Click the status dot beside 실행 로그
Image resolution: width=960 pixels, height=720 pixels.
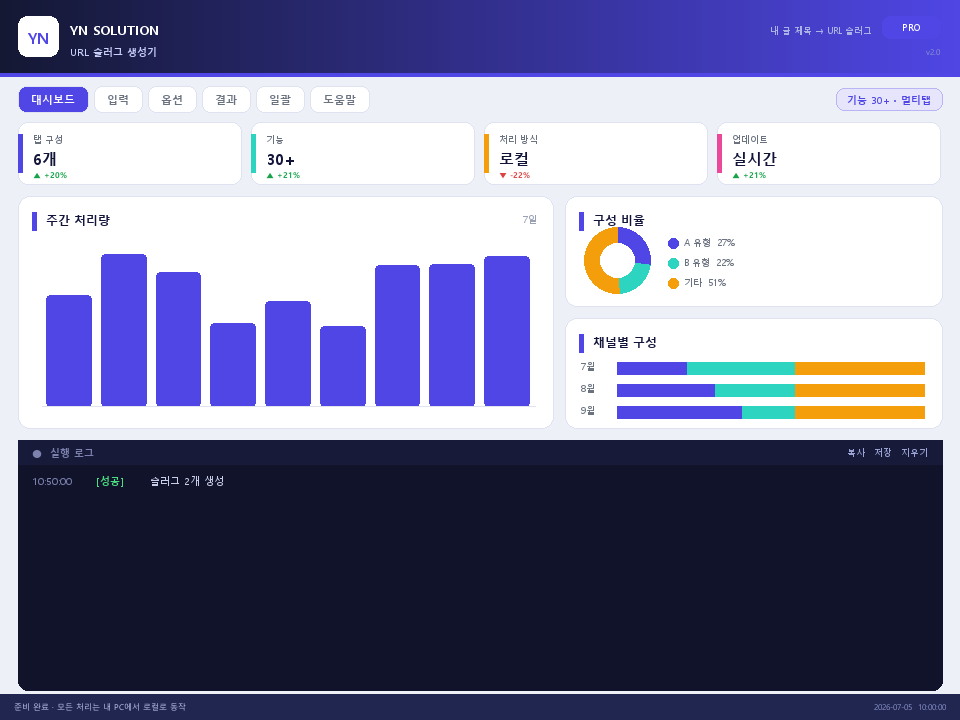tap(37, 454)
